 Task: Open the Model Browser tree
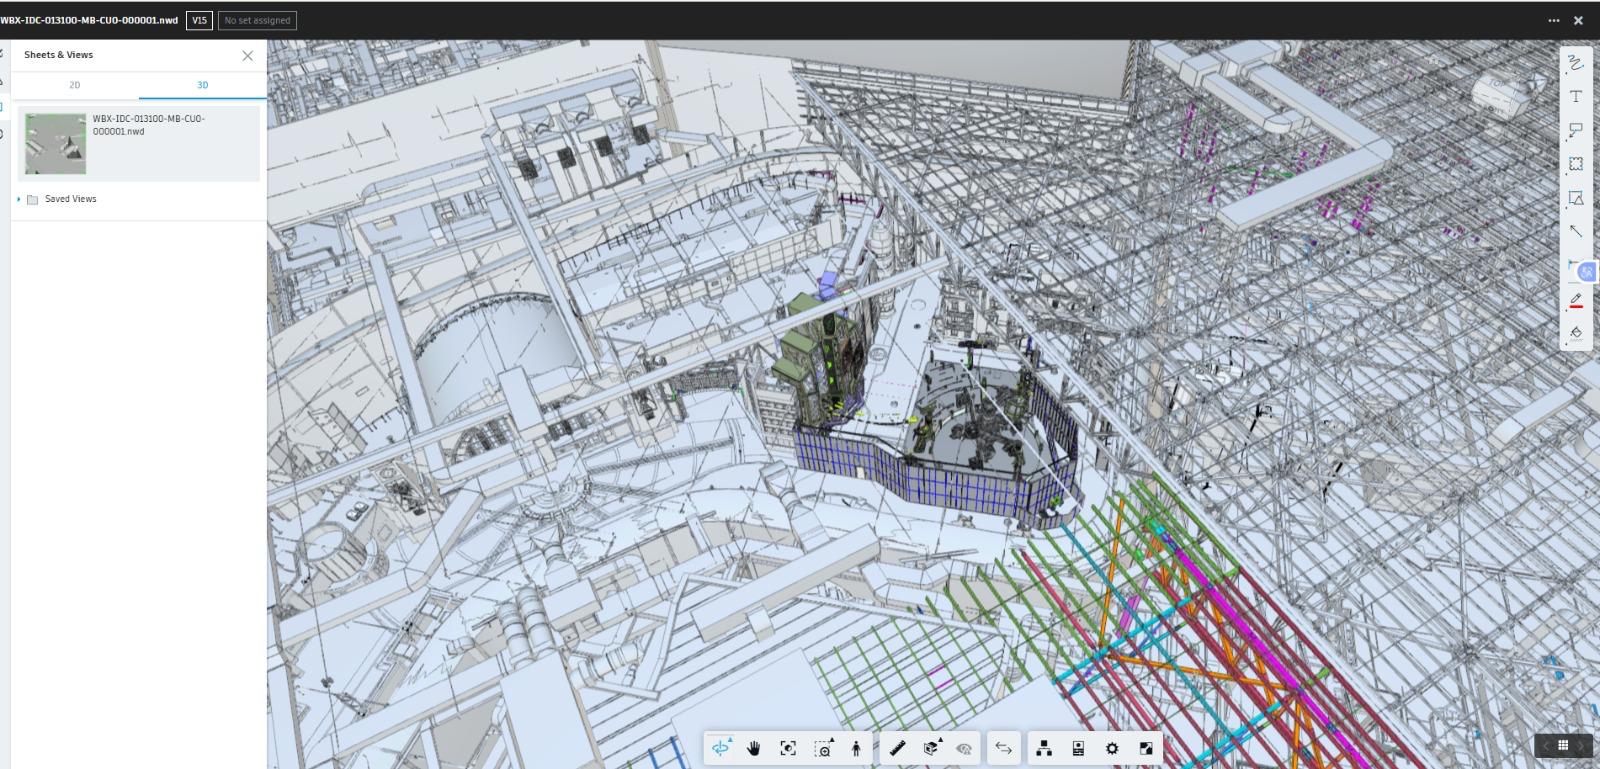[1044, 748]
